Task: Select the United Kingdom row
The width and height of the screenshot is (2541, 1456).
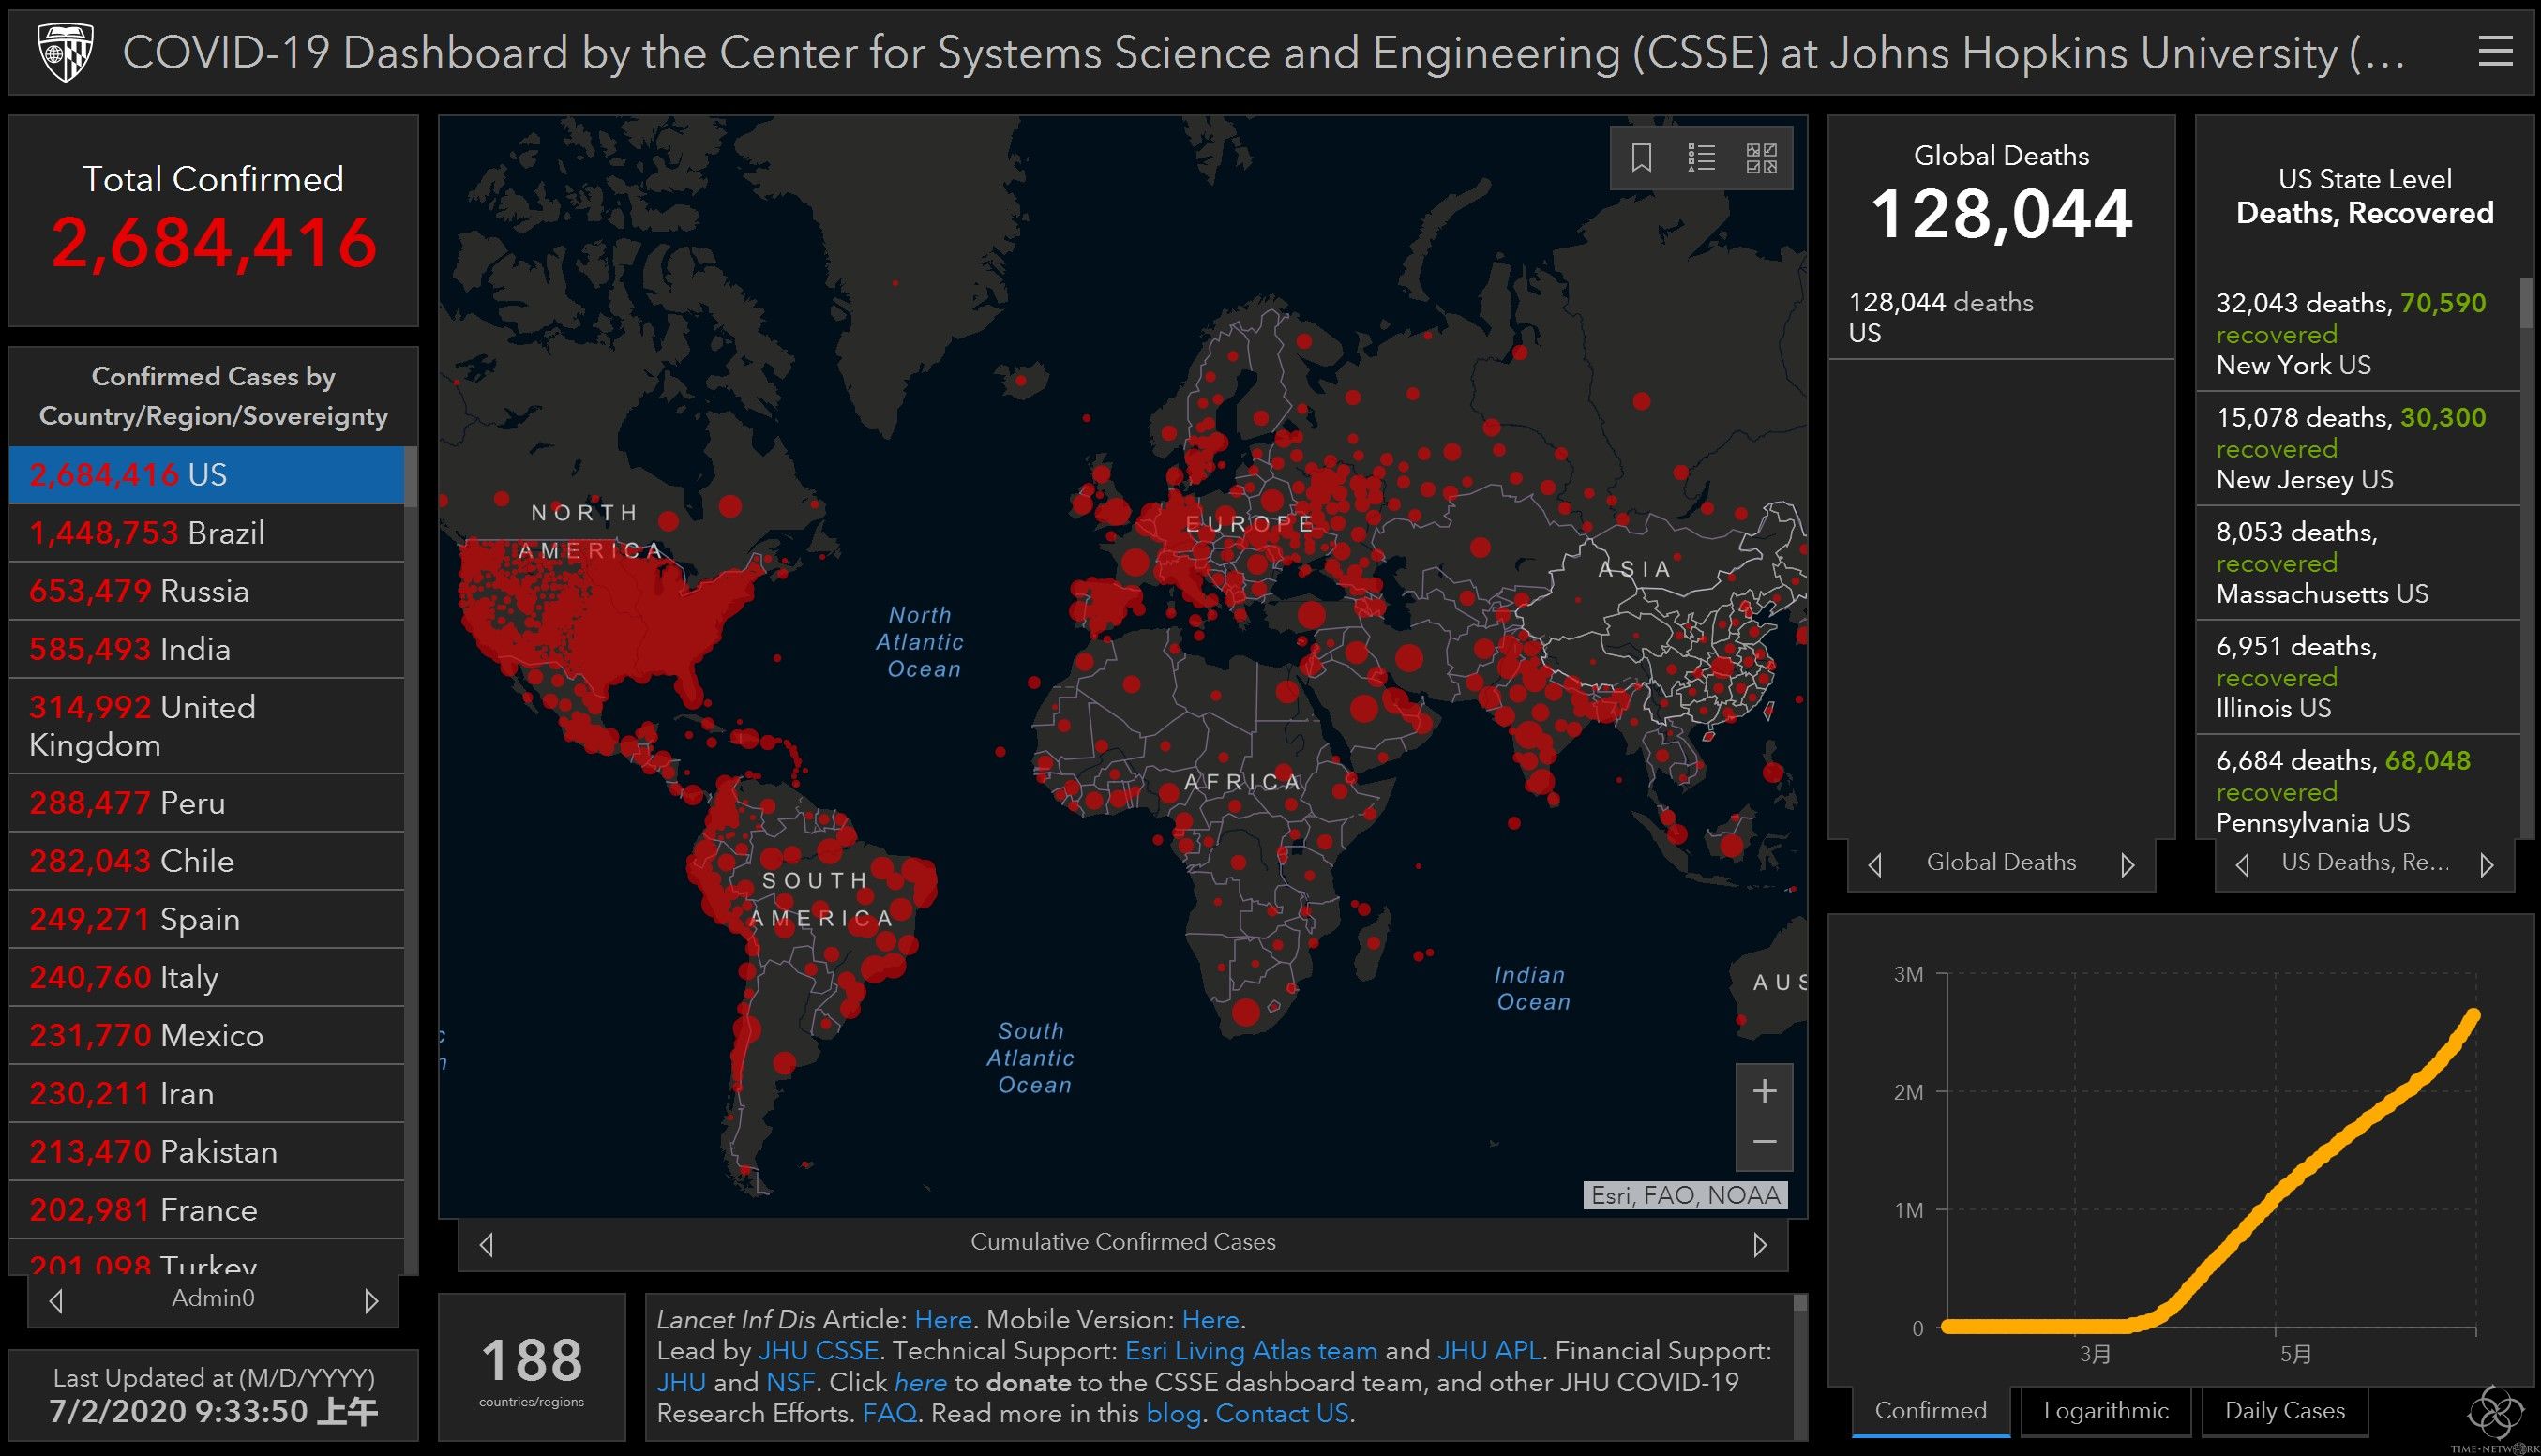Action: click(206, 726)
